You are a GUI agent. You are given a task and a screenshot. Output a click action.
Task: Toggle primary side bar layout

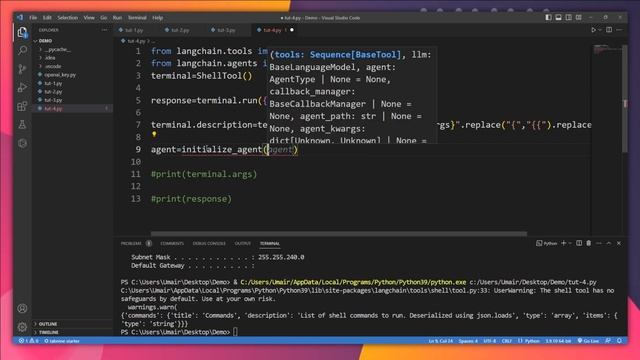tap(548, 18)
